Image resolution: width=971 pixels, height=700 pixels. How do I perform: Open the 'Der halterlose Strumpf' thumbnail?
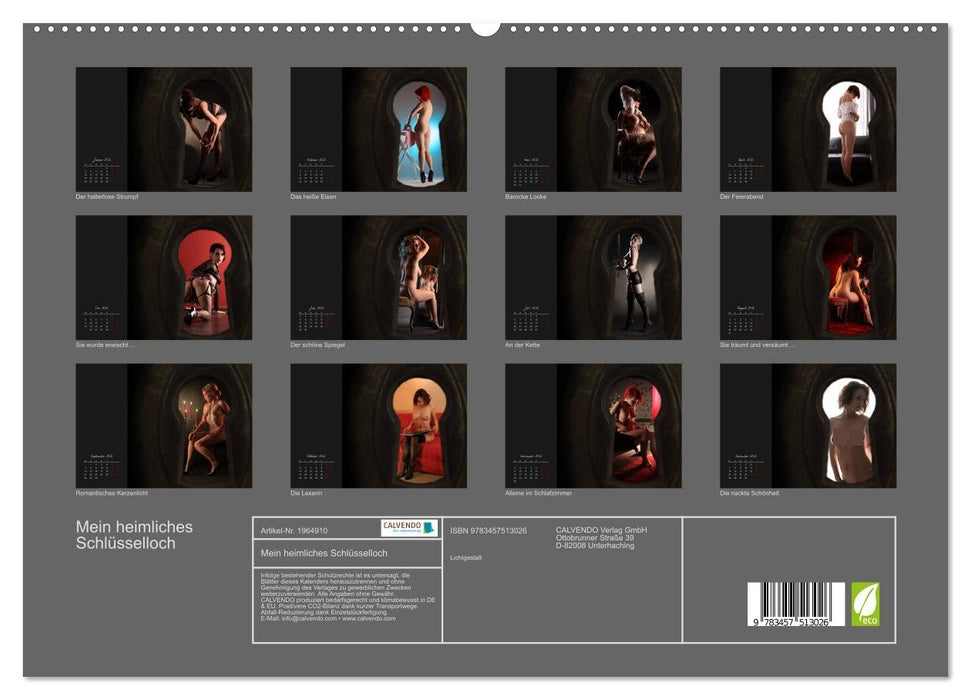coord(164,129)
